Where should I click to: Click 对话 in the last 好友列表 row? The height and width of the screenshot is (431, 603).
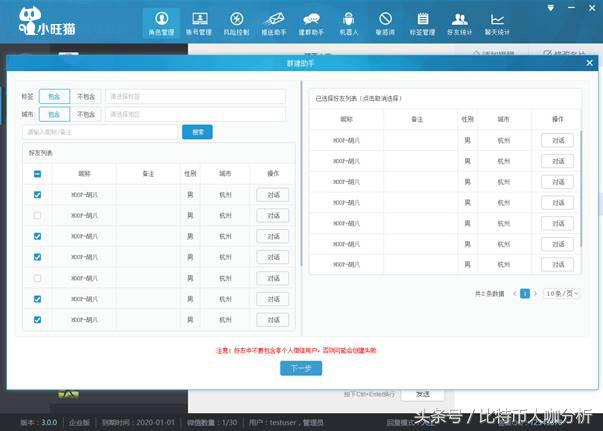[x=273, y=320]
